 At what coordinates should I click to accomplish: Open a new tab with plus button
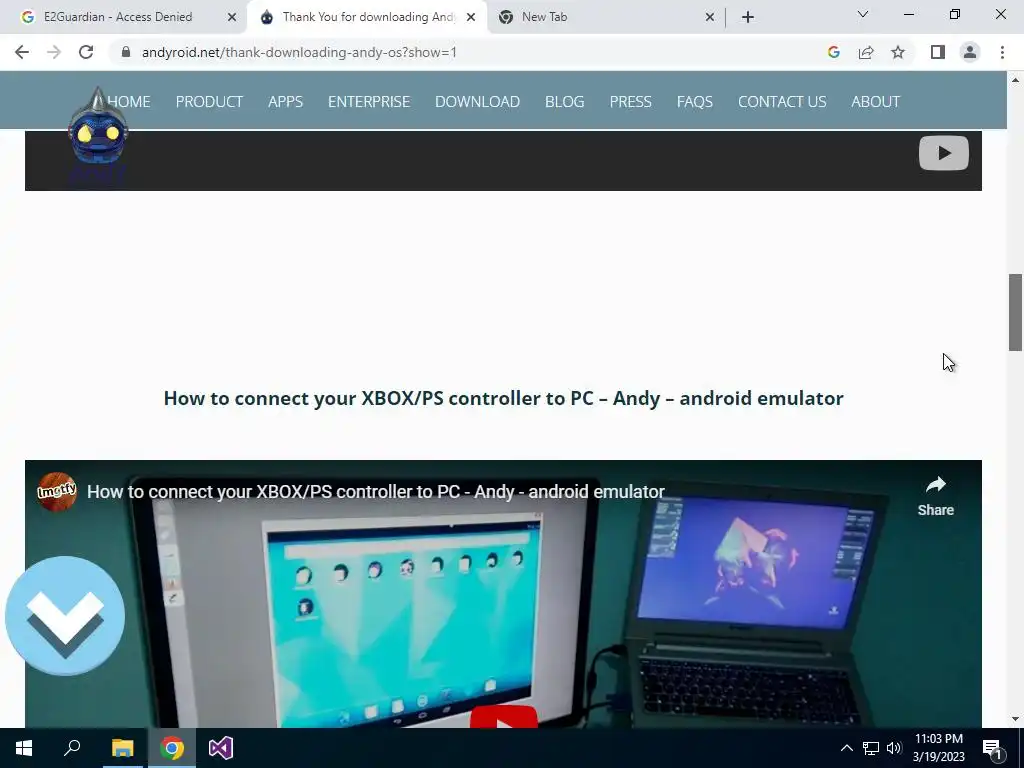point(748,17)
